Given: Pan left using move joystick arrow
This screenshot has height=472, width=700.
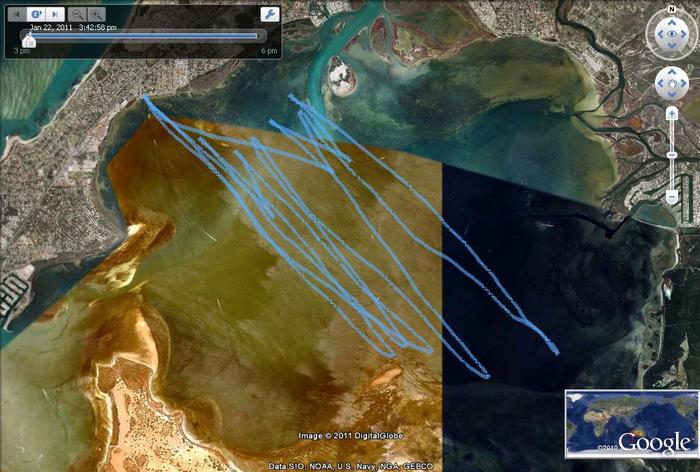Looking at the screenshot, I should click(660, 82).
